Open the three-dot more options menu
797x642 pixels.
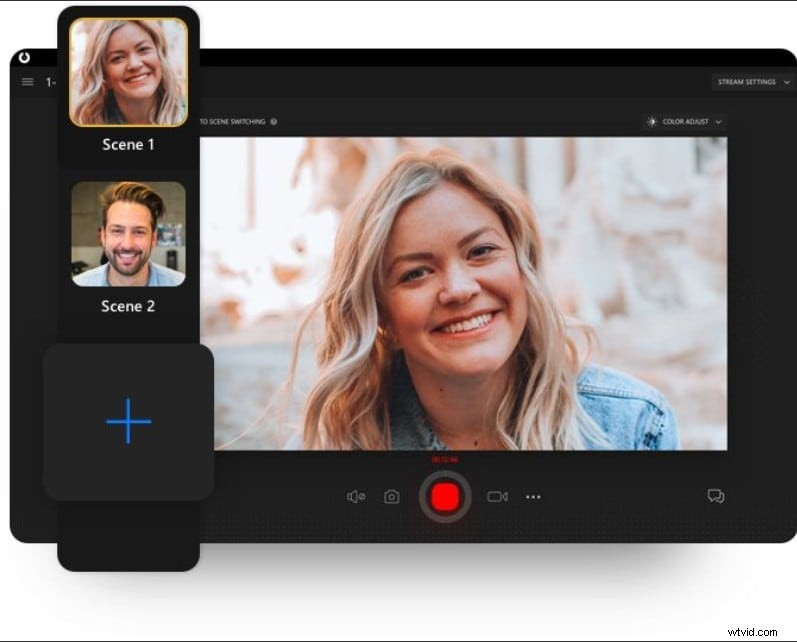533,497
